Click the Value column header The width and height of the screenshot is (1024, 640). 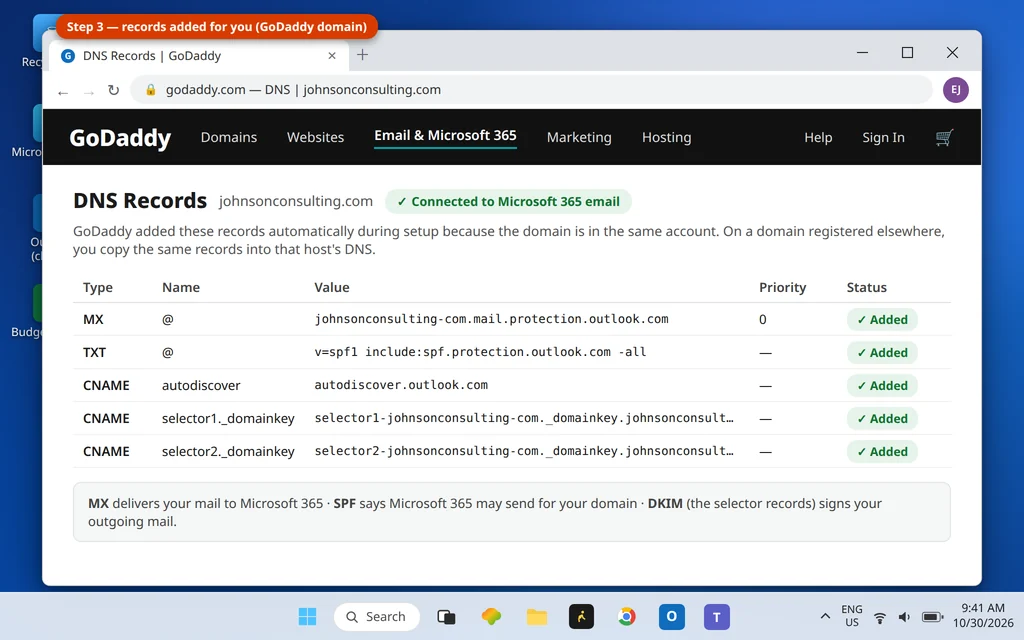332,287
